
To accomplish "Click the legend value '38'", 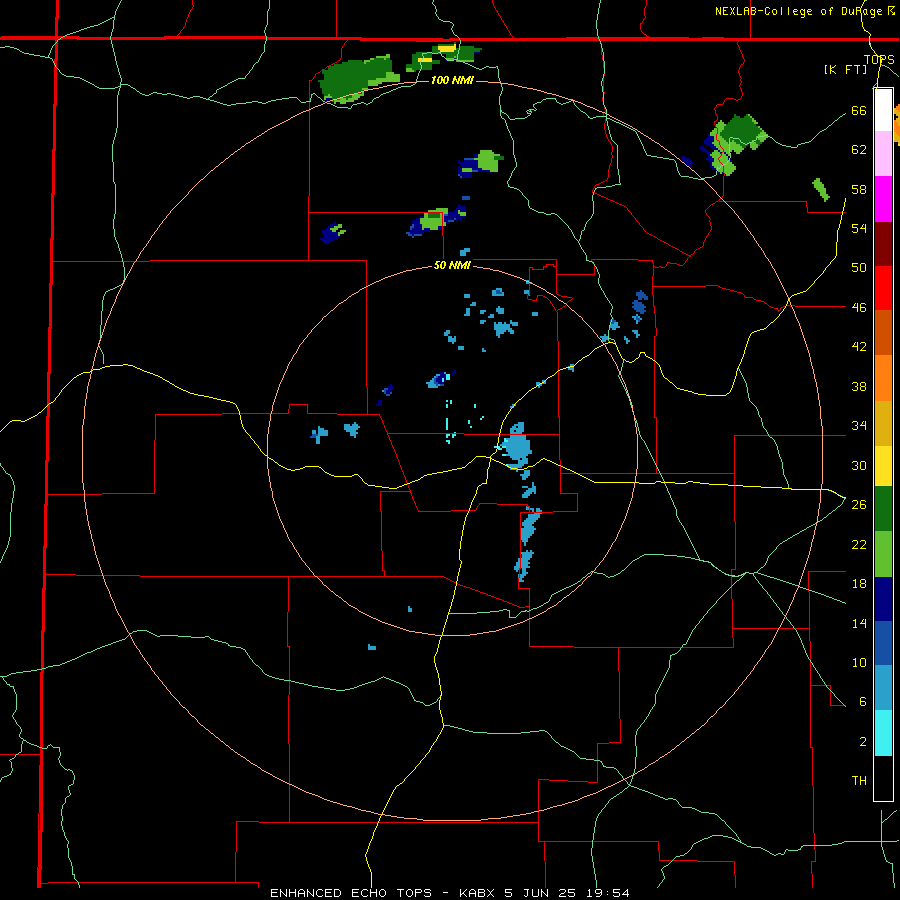I will click(x=859, y=386).
